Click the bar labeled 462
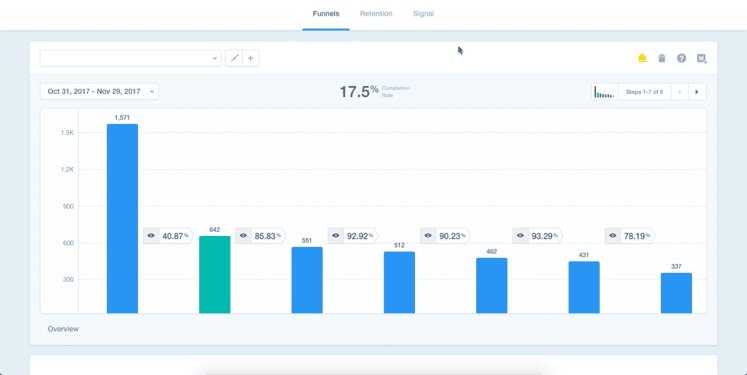This screenshot has height=375, width=747. click(492, 285)
